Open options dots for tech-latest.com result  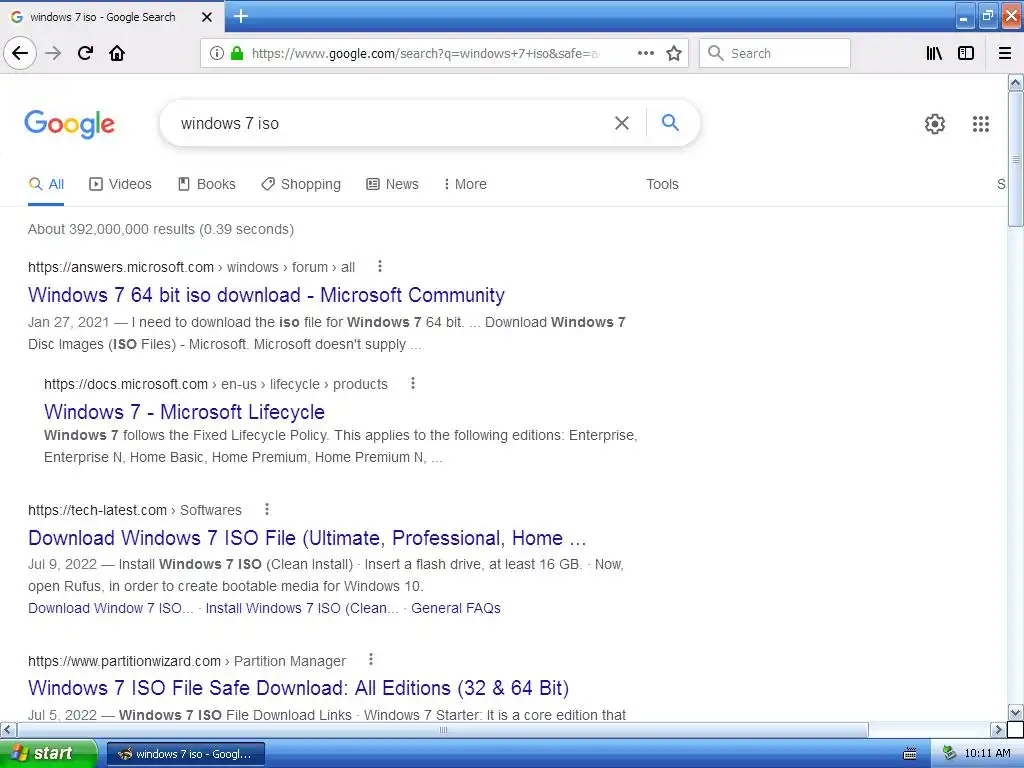[x=266, y=509]
